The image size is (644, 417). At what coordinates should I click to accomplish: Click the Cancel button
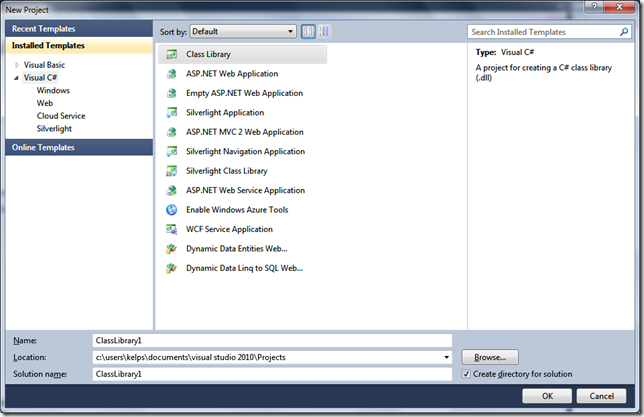[x=601, y=396]
